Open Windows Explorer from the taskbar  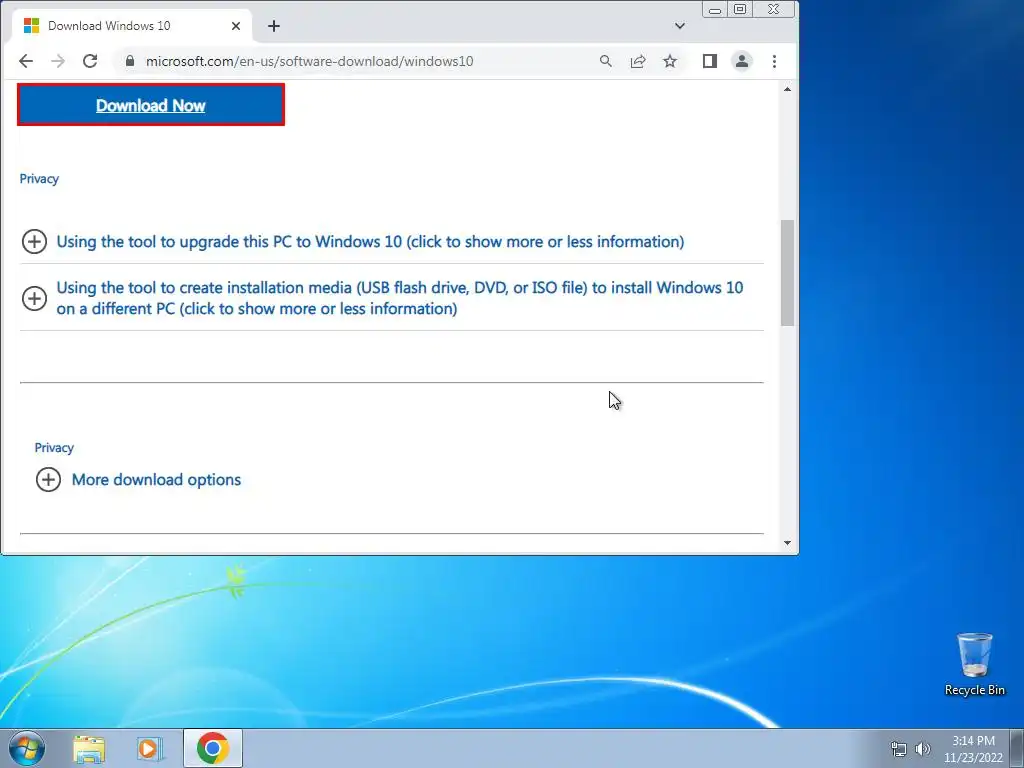[x=89, y=749]
